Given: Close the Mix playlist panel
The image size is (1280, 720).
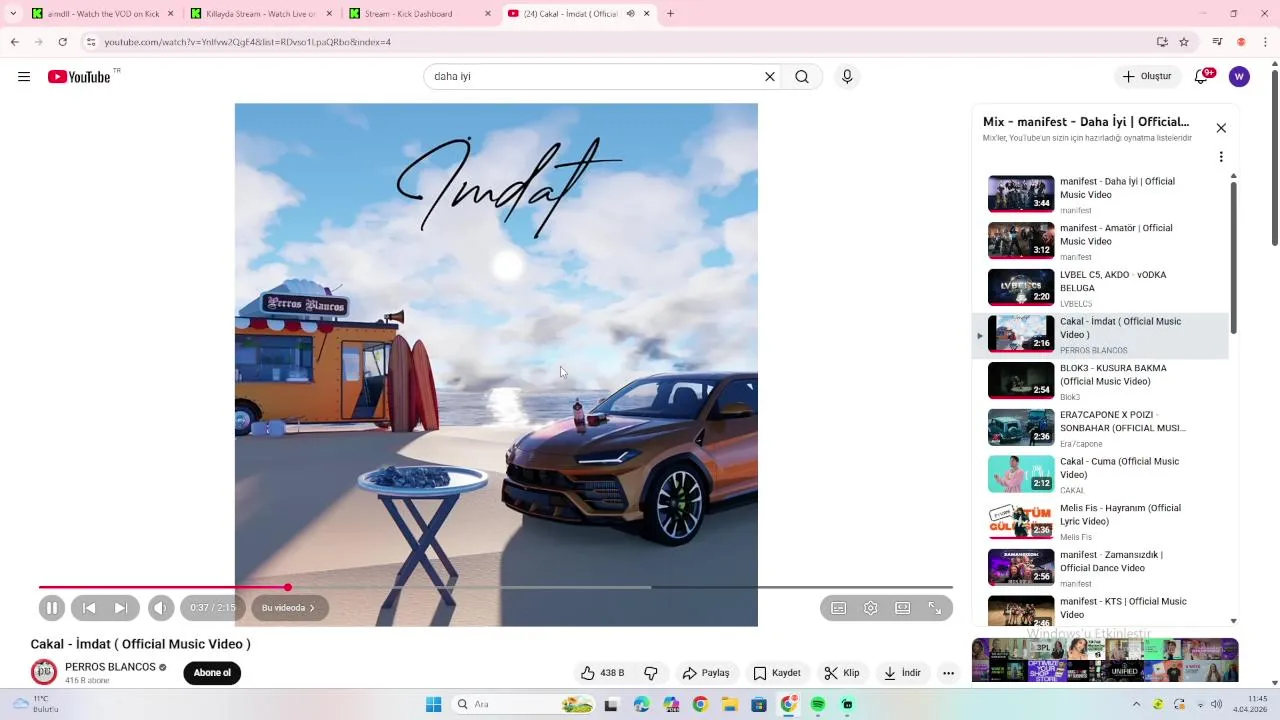Looking at the screenshot, I should [x=1221, y=128].
